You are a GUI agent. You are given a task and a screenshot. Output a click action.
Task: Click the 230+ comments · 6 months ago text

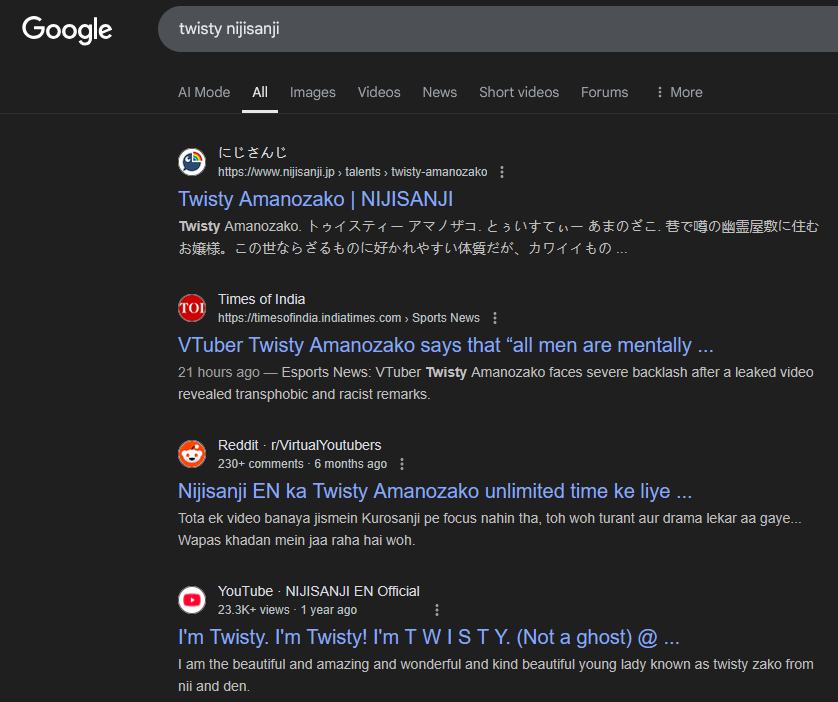pos(302,464)
